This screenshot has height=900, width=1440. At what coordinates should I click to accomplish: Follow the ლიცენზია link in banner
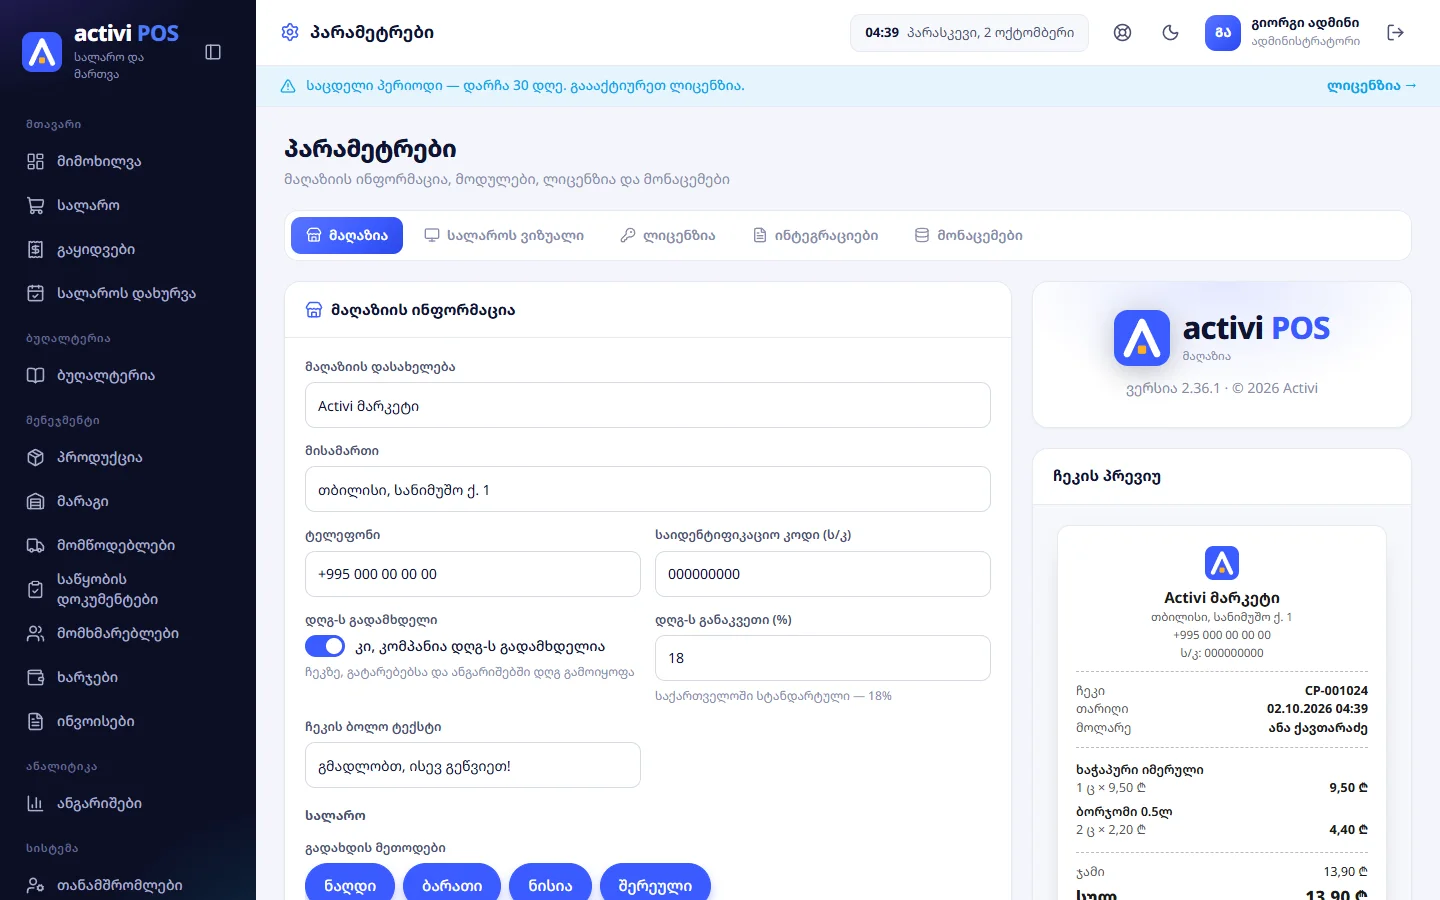coord(1372,86)
